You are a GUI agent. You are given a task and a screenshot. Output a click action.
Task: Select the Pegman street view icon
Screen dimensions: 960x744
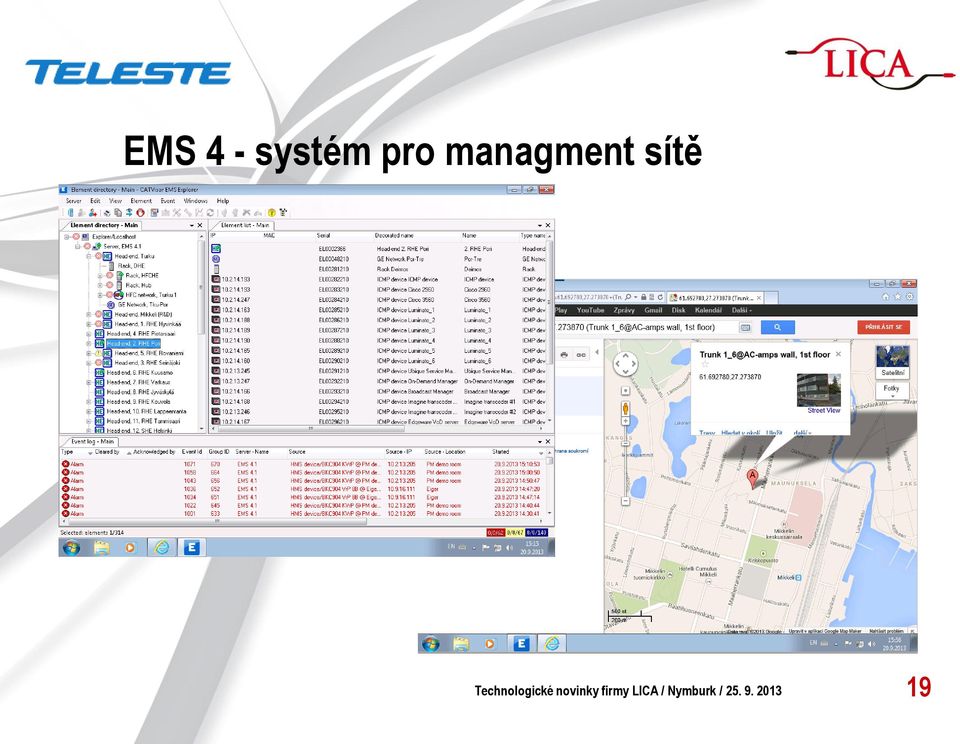click(x=625, y=408)
